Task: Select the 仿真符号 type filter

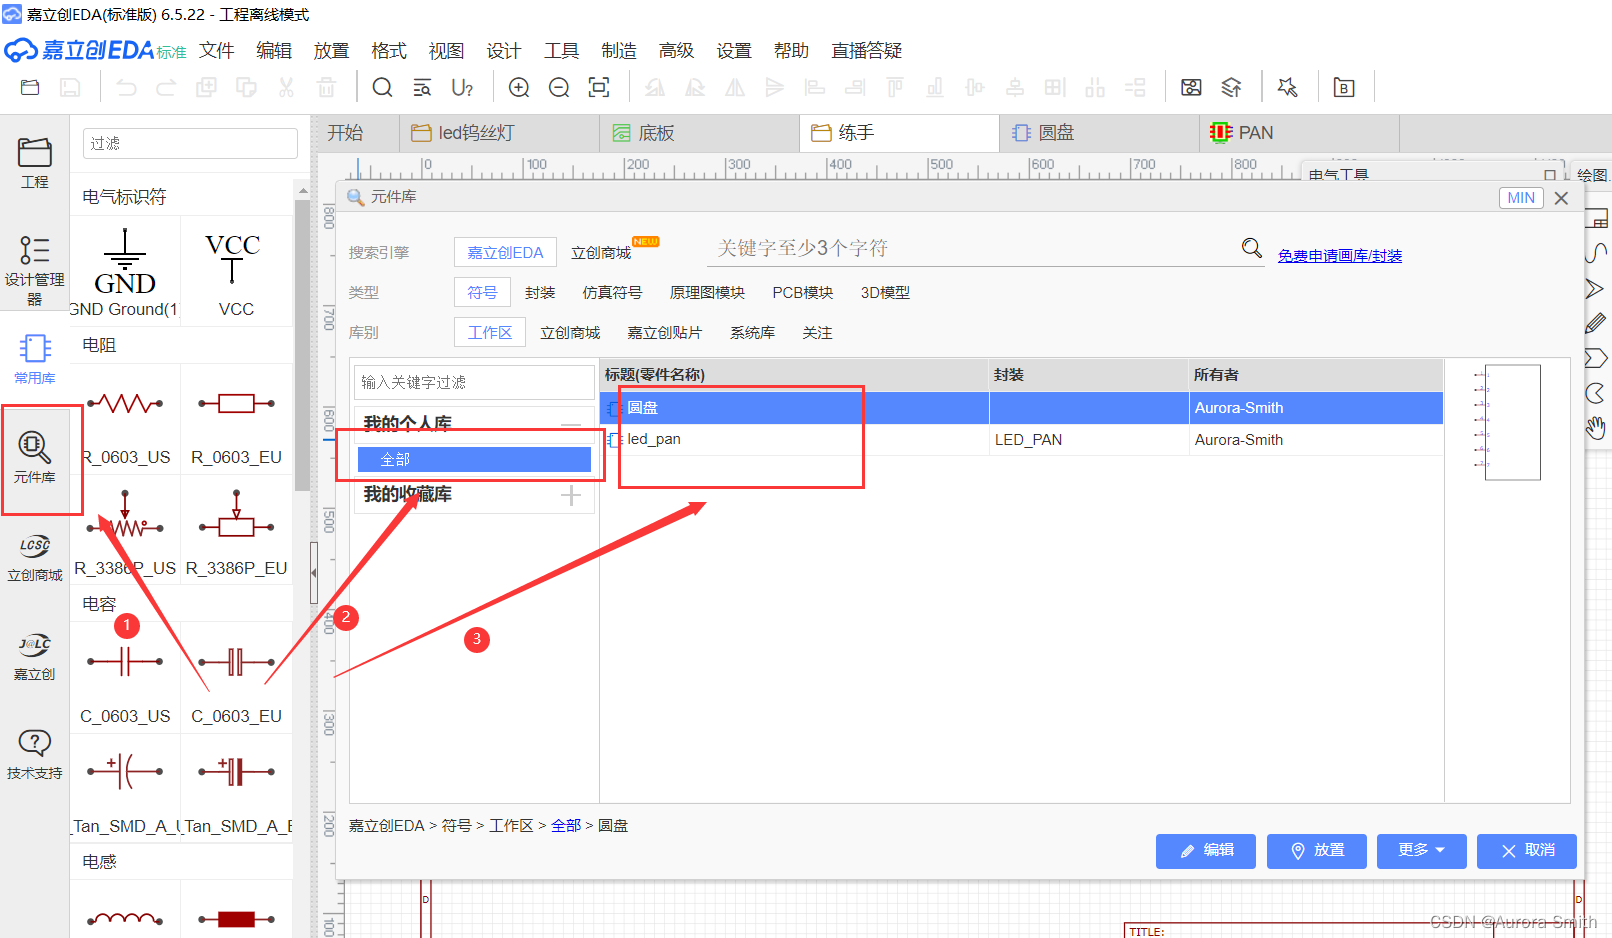Action: [612, 292]
